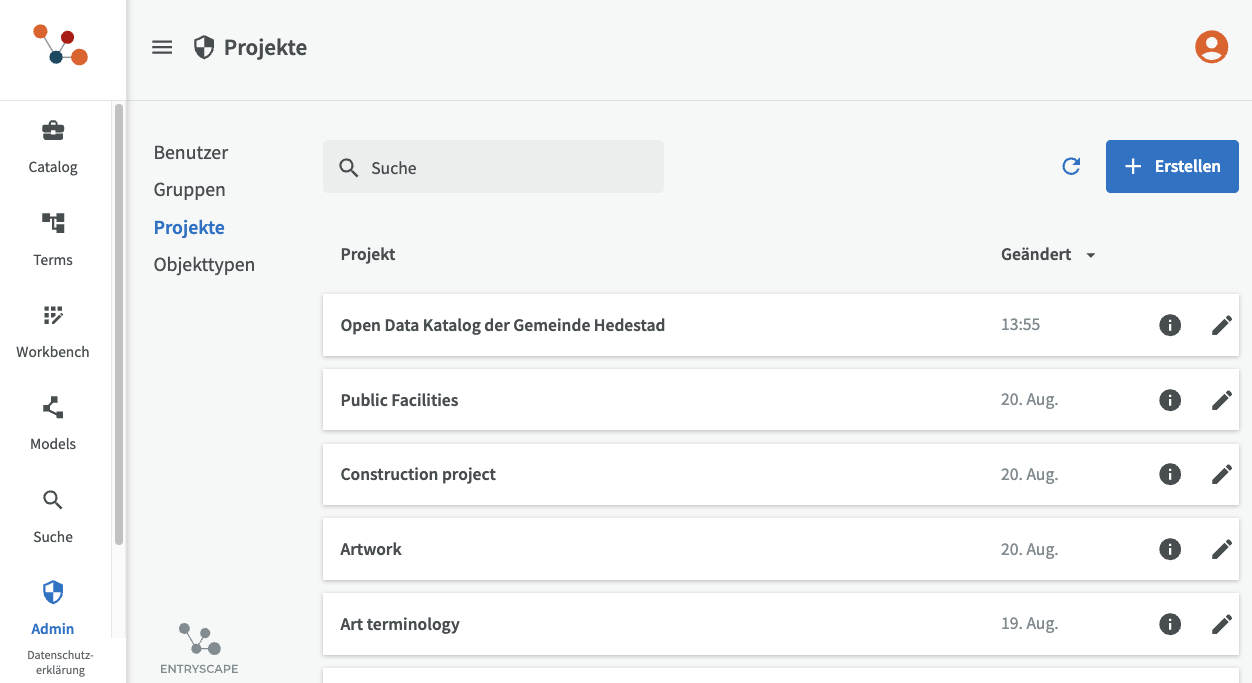Select the Admin shield icon

(x=53, y=592)
